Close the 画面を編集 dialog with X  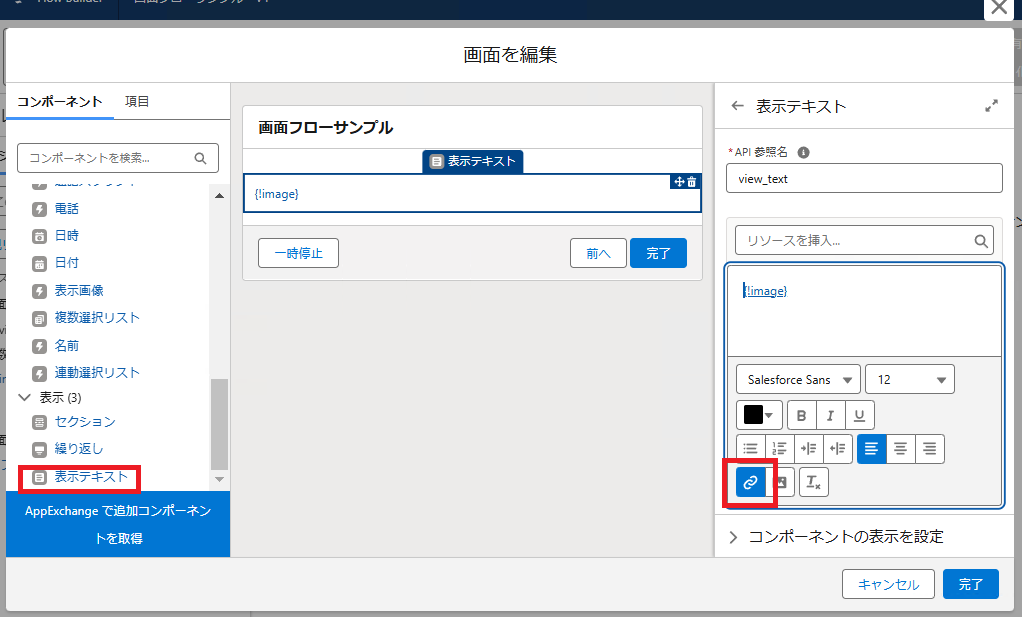pos(999,8)
